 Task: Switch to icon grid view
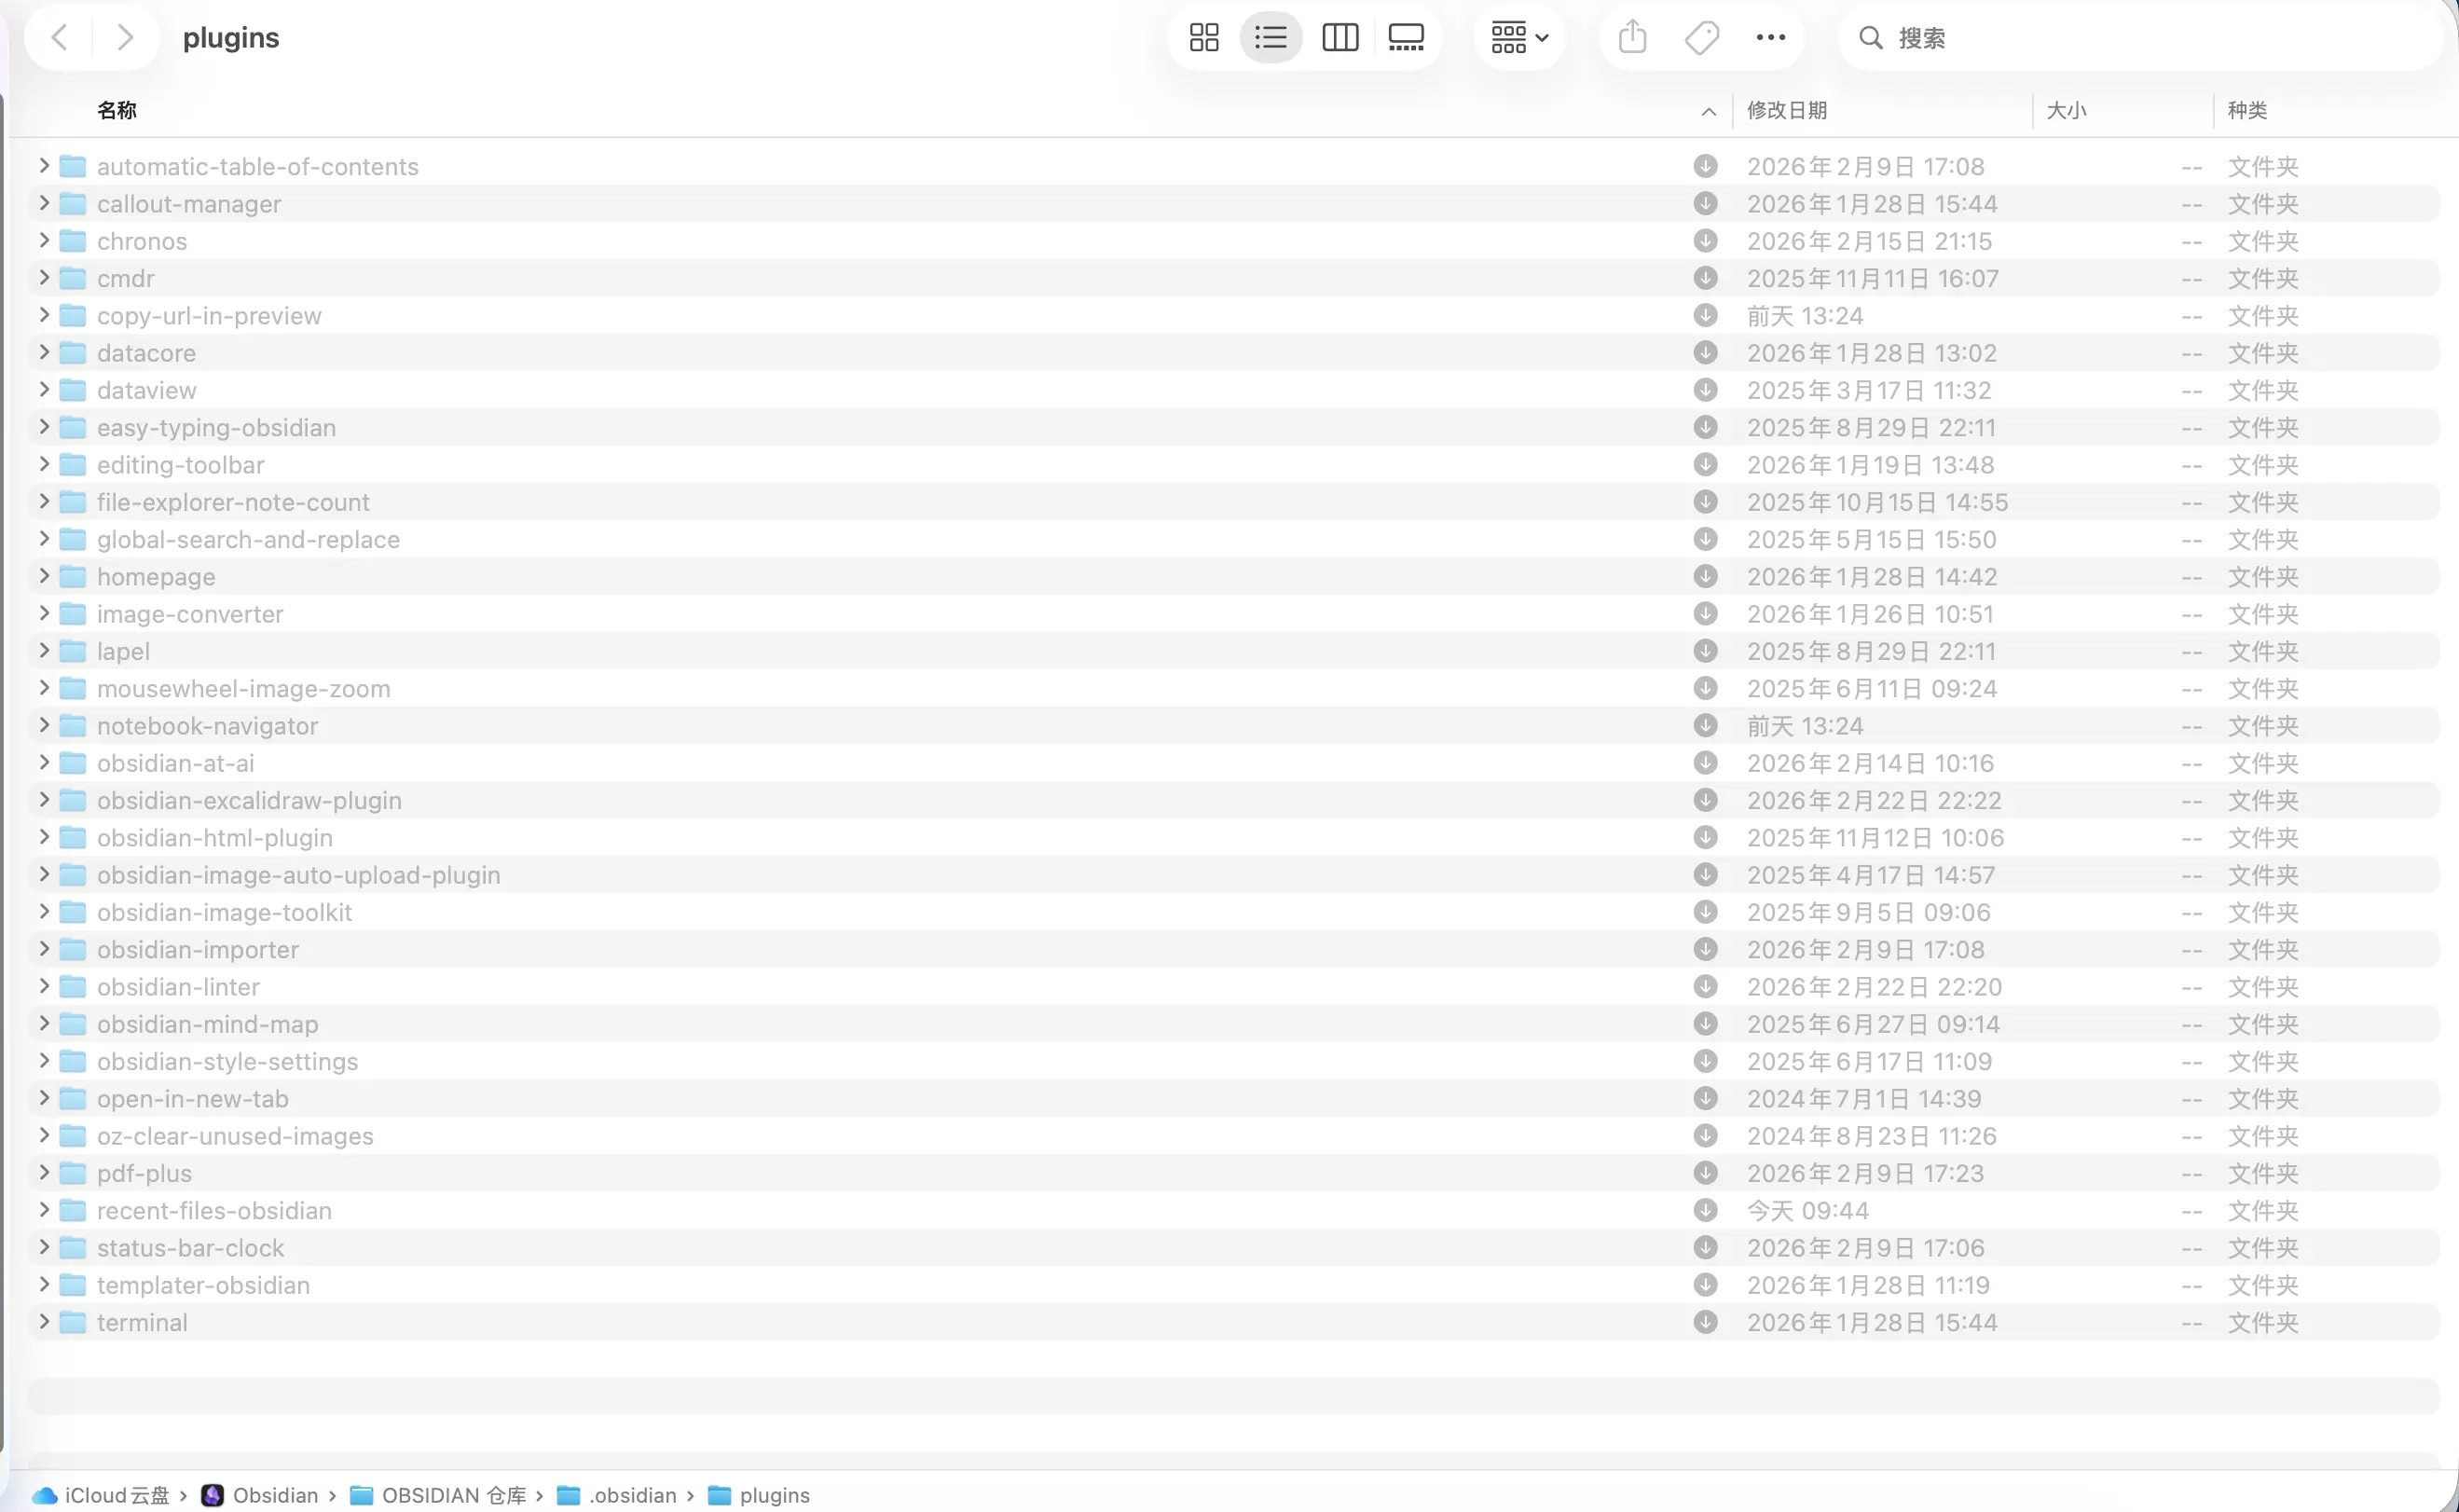[x=1203, y=38]
